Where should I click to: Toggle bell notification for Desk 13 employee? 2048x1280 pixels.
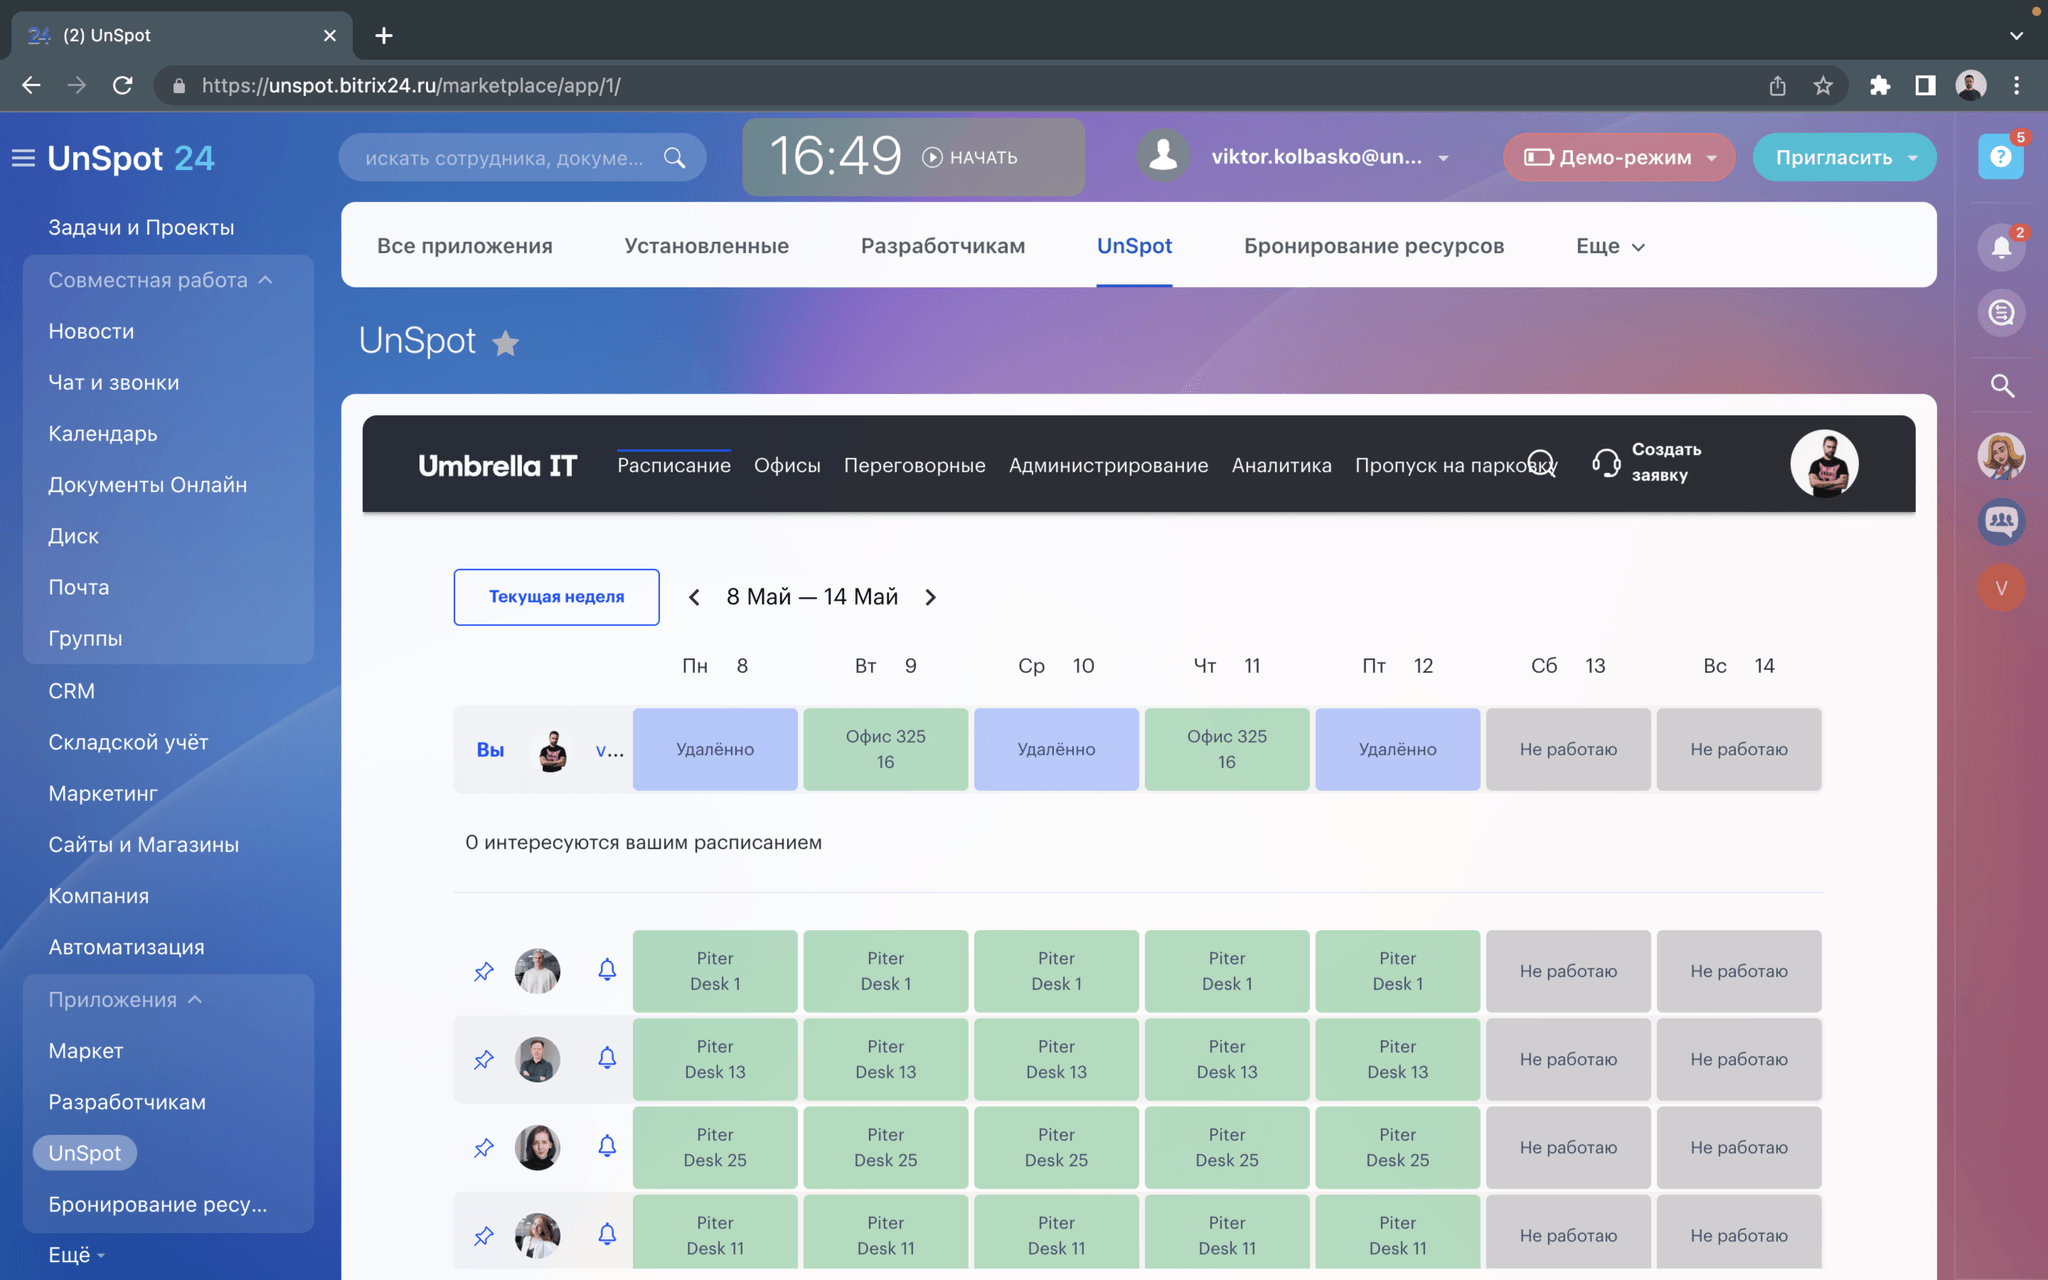click(x=607, y=1058)
